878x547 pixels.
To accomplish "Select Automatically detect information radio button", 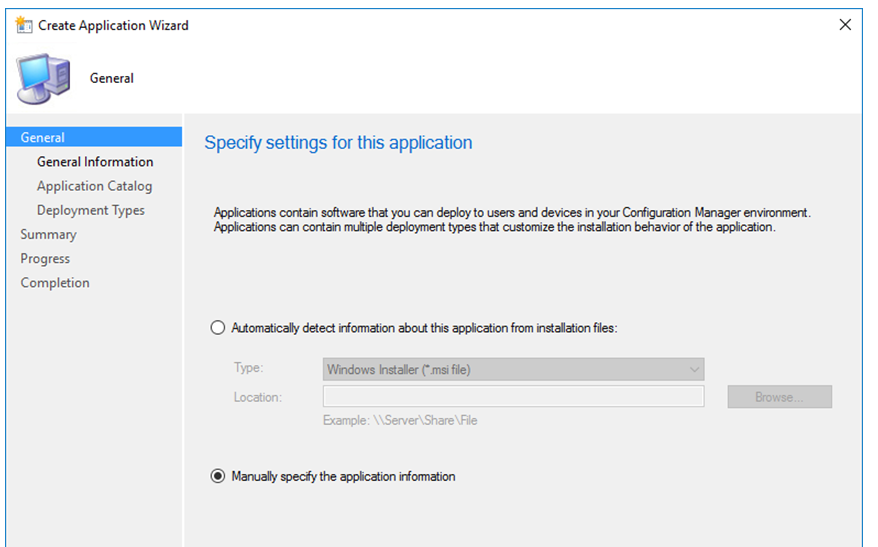I will tap(218, 328).
